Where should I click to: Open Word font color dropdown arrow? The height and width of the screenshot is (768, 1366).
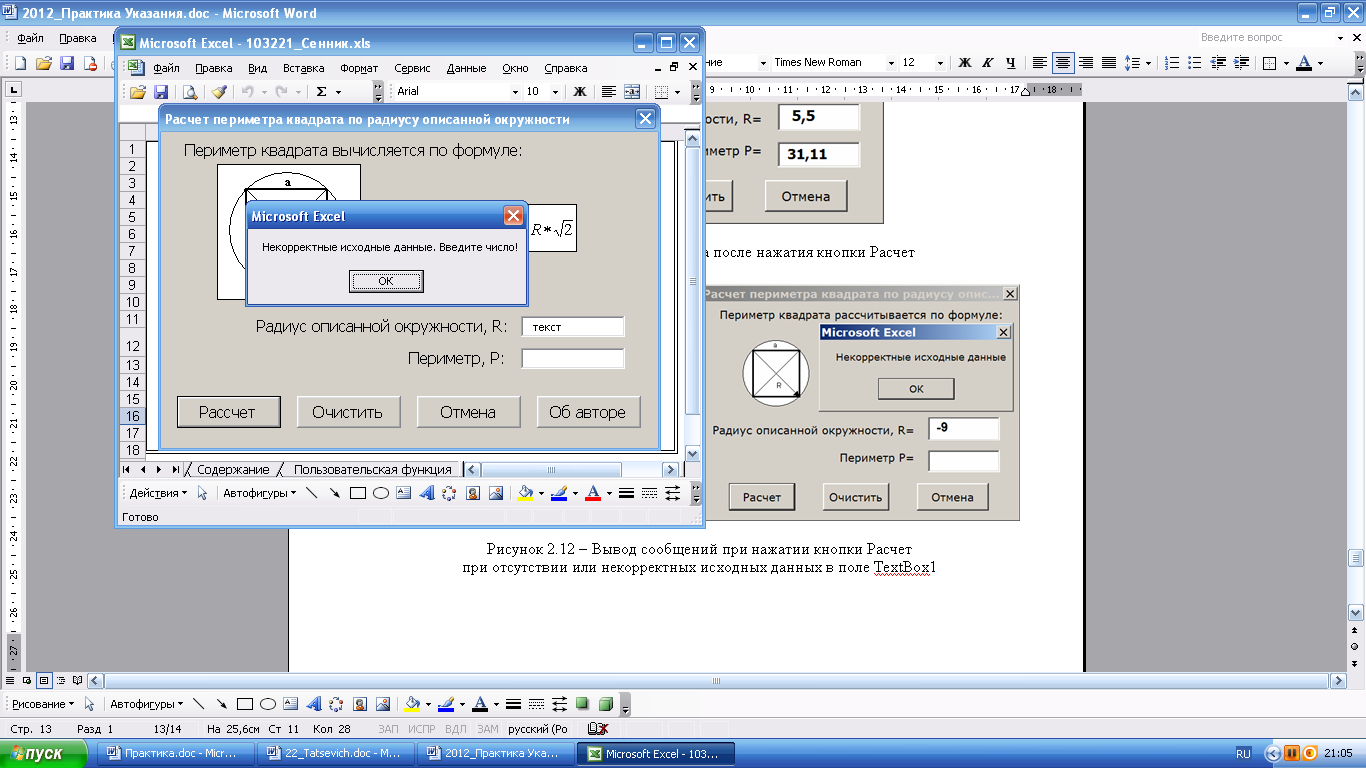point(1320,62)
